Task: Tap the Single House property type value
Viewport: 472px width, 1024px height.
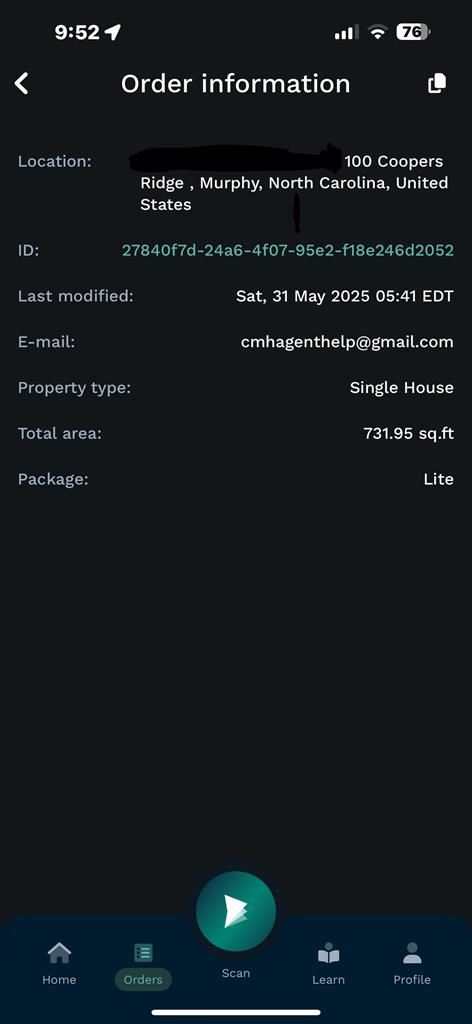Action: [401, 388]
